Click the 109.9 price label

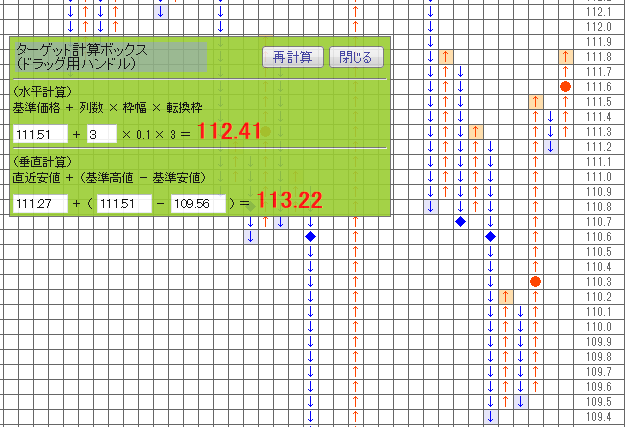pos(599,342)
